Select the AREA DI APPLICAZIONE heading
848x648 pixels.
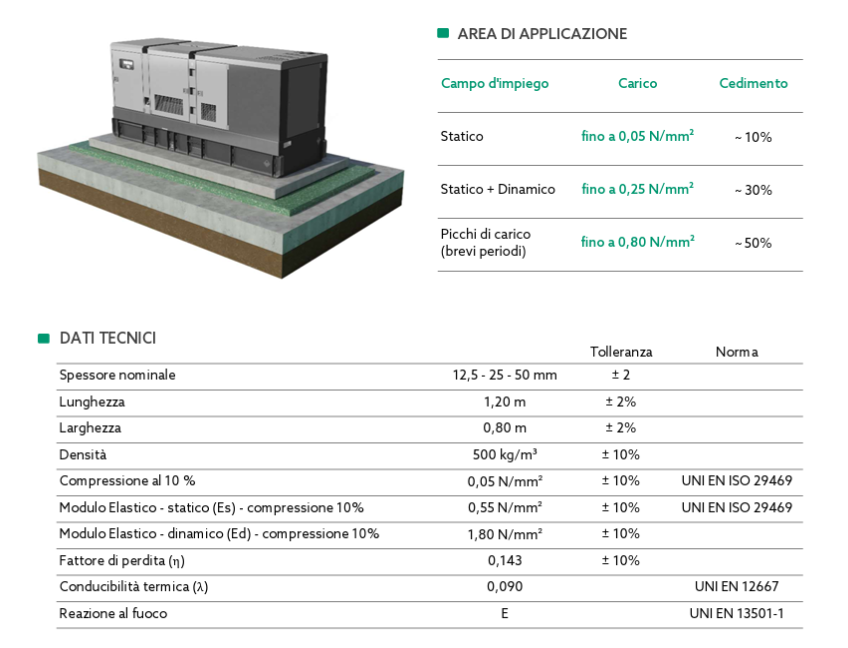pos(542,34)
